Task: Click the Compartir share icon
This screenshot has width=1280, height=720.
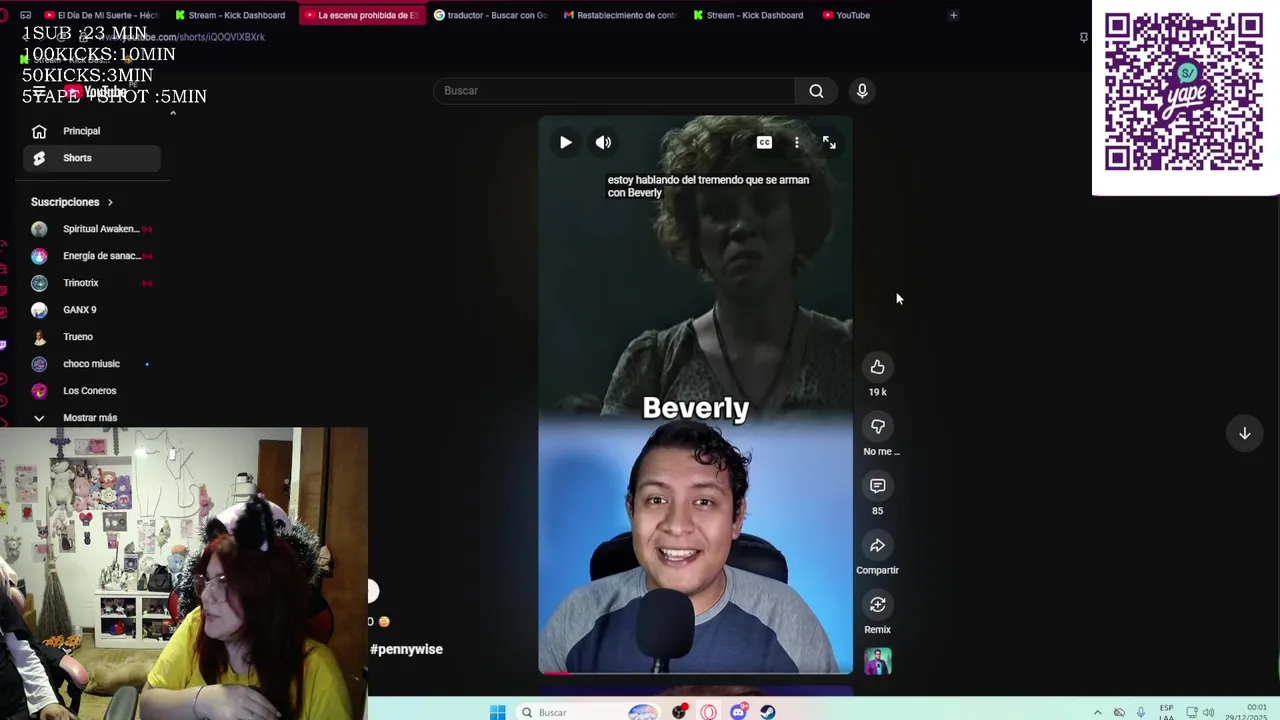Action: [877, 546]
